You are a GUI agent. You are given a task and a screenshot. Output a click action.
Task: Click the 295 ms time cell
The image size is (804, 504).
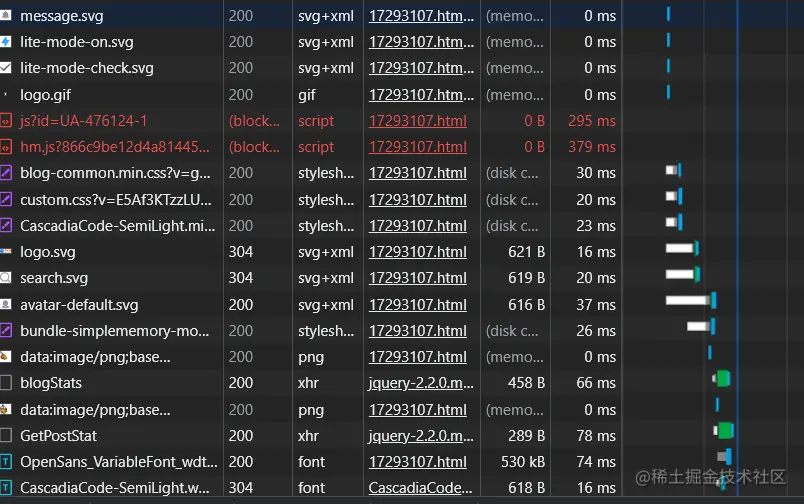point(592,121)
